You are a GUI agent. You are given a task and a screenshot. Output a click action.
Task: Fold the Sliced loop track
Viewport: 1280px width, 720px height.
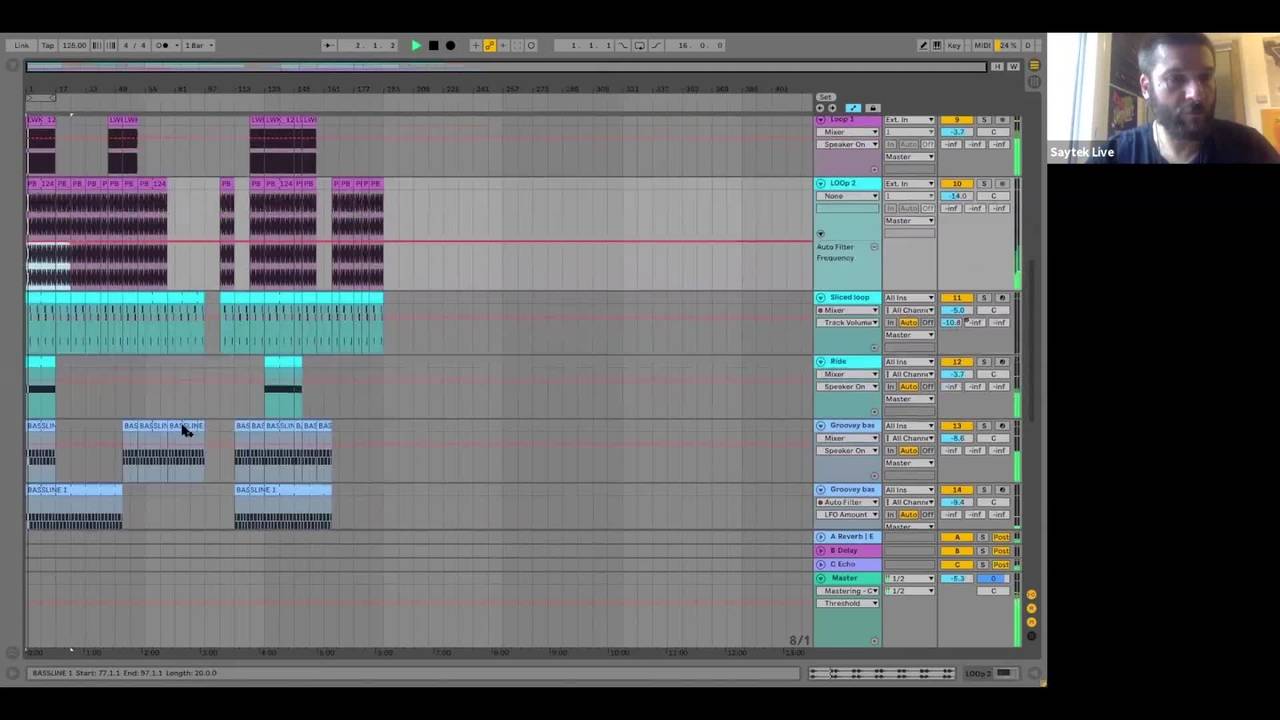(821, 298)
